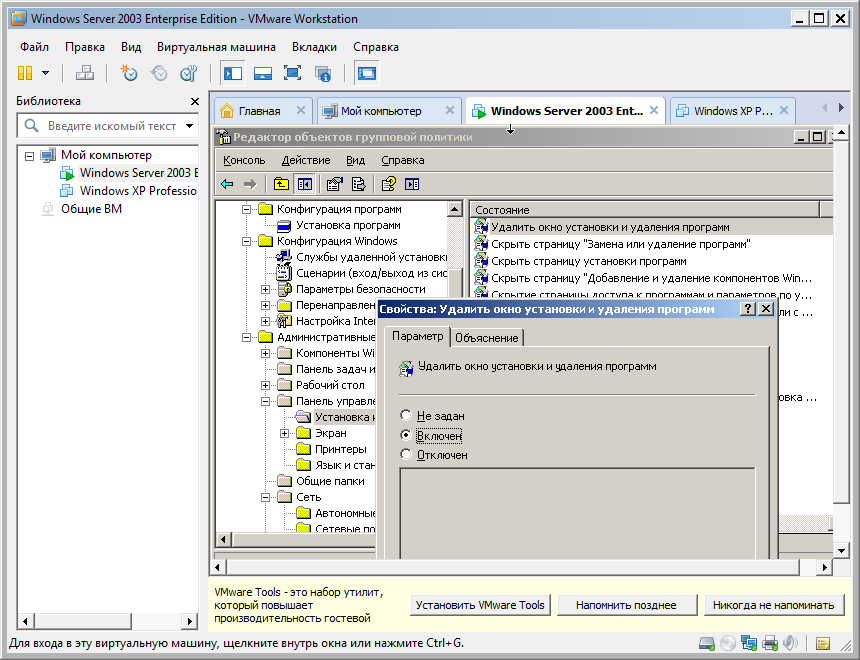Open the power options dropdown arrow next to pause

[x=46, y=73]
